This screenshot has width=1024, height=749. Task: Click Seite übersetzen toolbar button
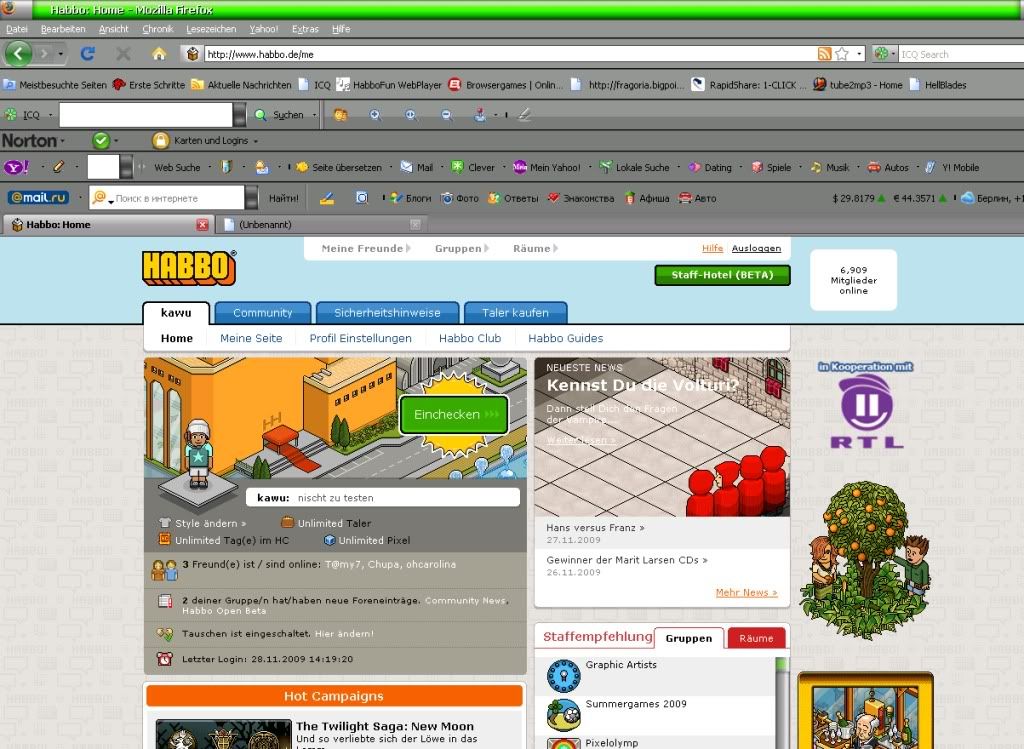[x=339, y=167]
